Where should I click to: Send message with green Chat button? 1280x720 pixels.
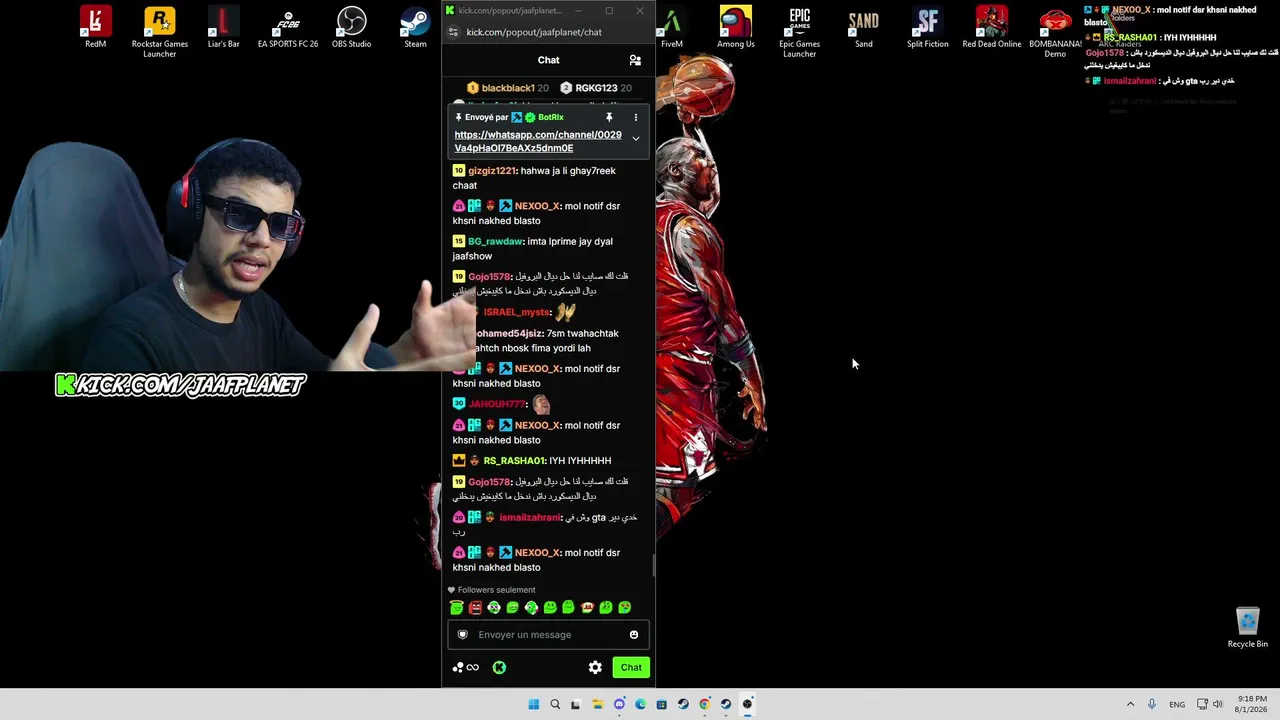click(x=631, y=667)
